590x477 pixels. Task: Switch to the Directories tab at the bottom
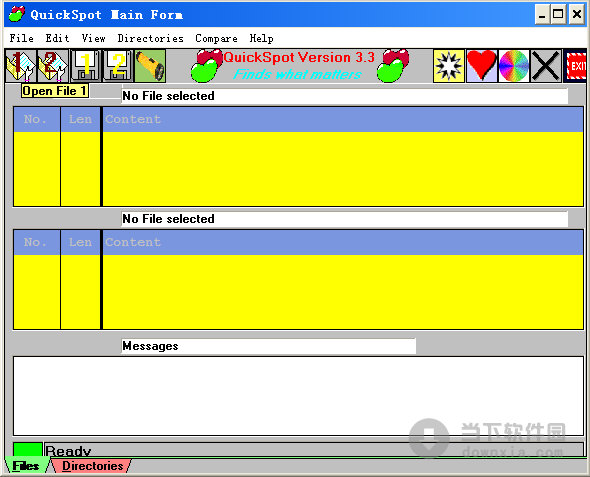[93, 466]
